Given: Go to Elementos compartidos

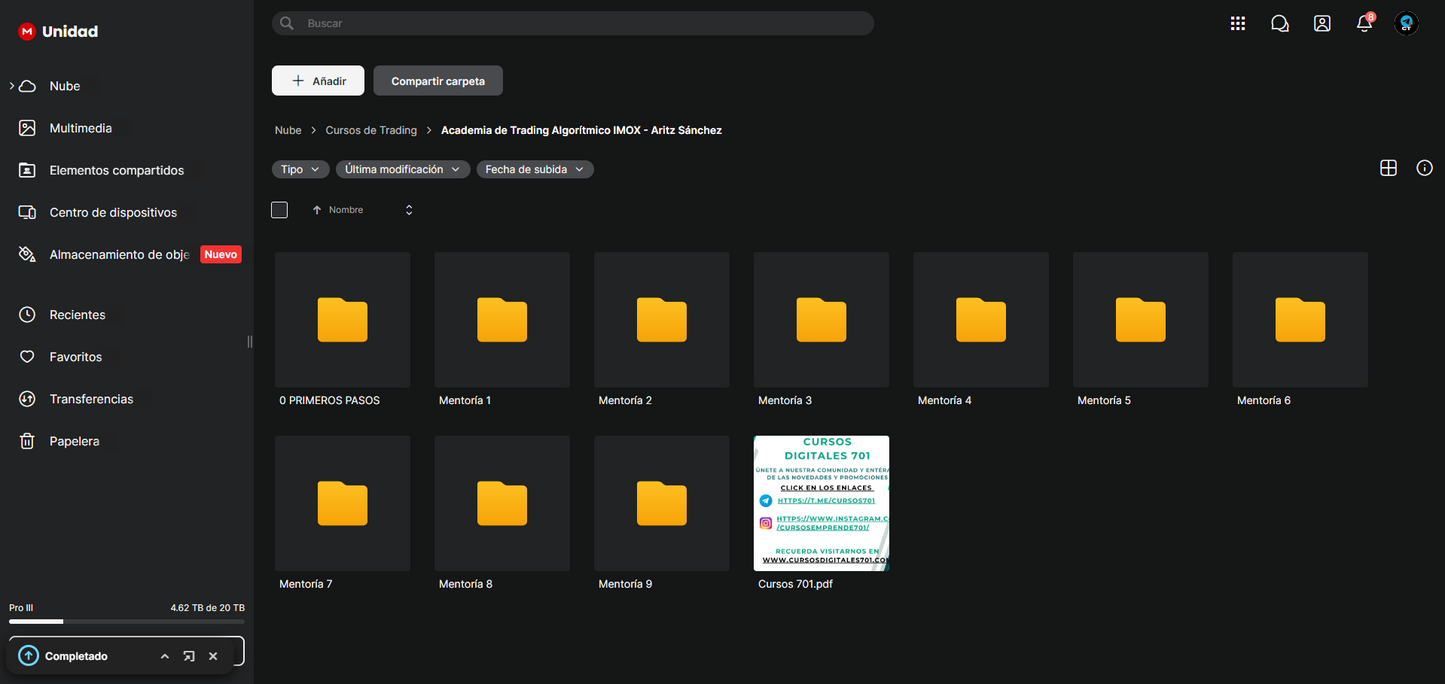Looking at the screenshot, I should (x=116, y=170).
